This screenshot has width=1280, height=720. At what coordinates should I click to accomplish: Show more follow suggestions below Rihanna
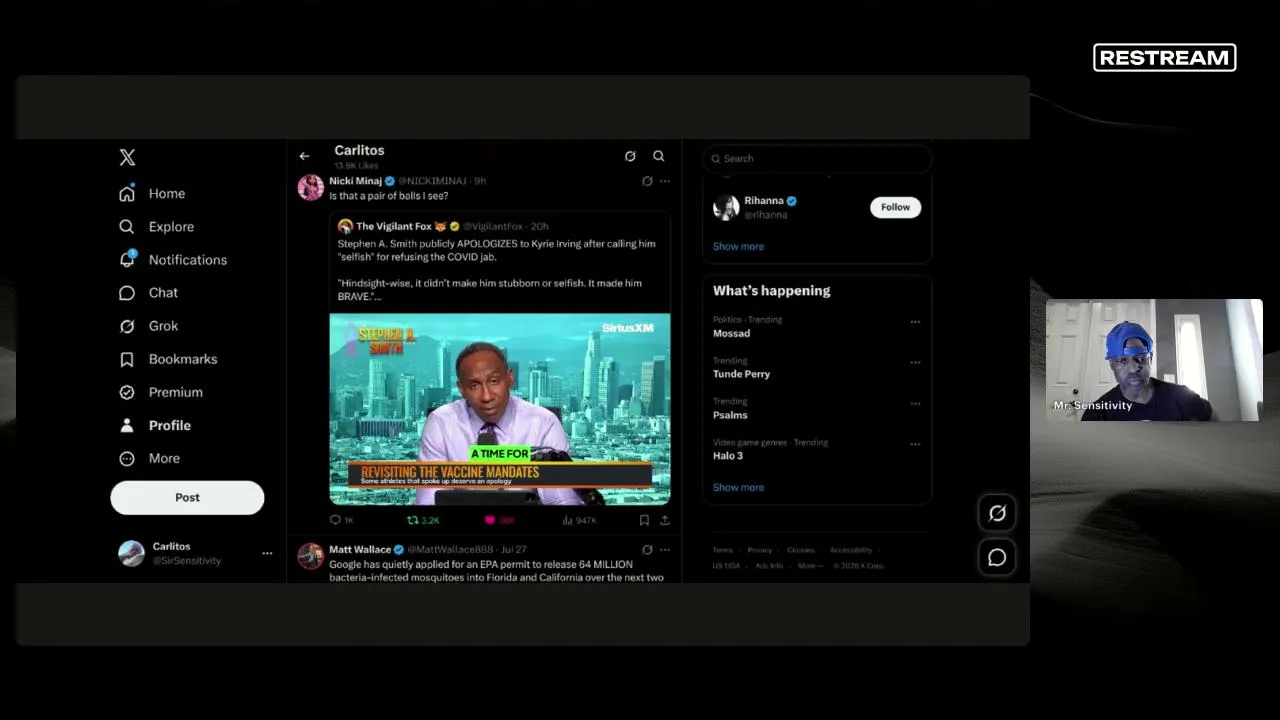click(738, 246)
